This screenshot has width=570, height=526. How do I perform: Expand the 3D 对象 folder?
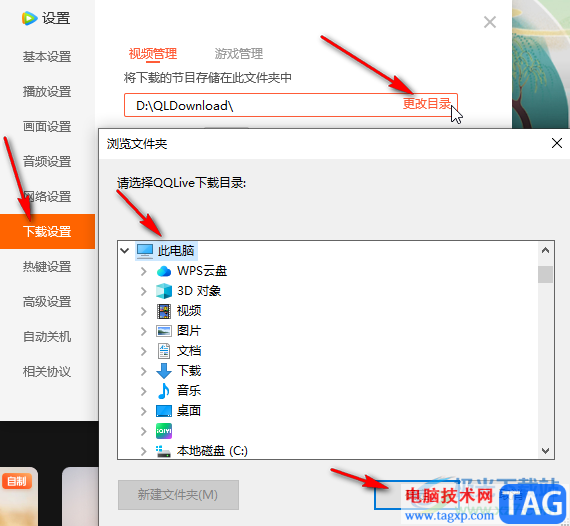point(144,291)
